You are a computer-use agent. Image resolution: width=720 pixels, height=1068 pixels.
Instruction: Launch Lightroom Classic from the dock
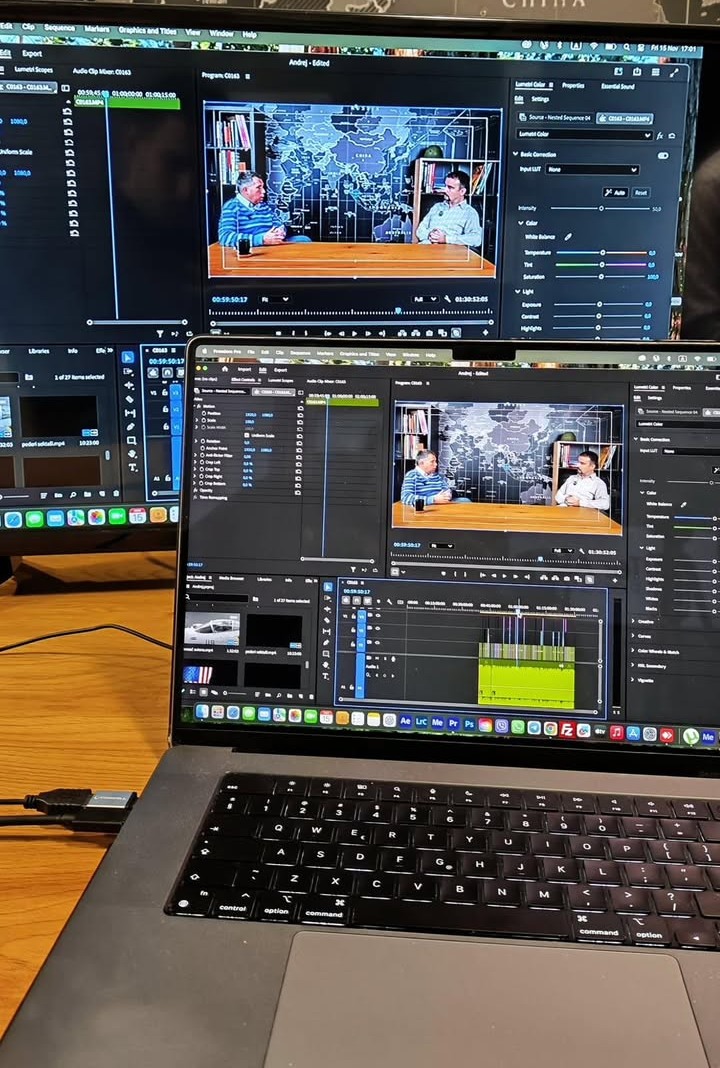422,721
